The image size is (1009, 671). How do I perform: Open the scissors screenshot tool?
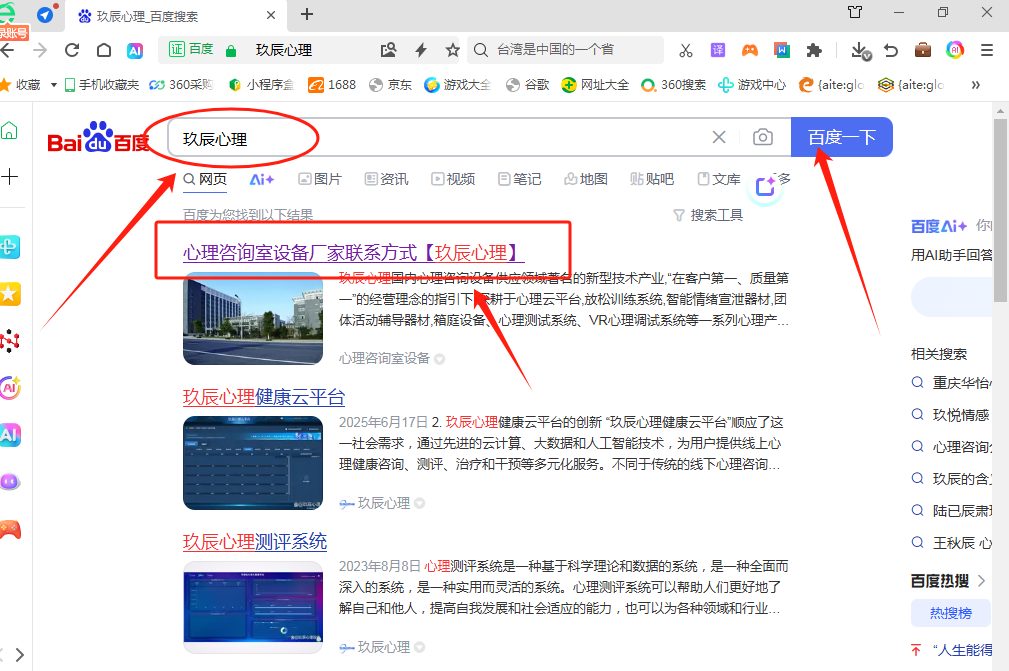click(x=685, y=50)
